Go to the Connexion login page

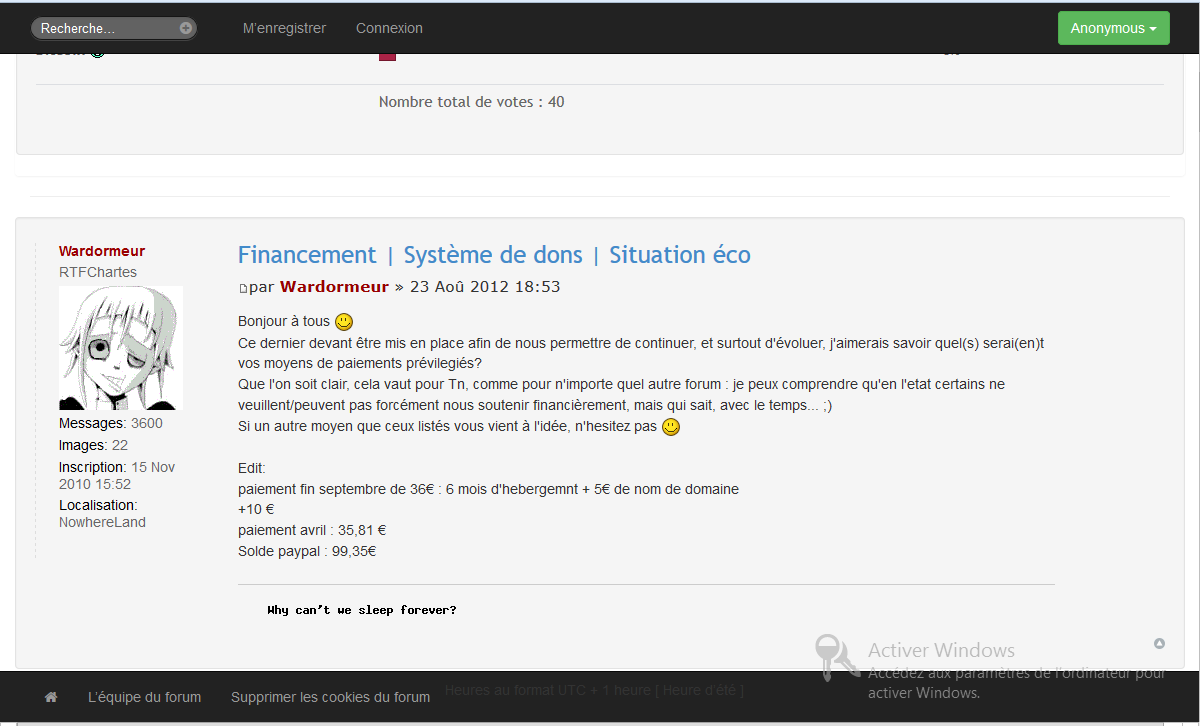389,29
